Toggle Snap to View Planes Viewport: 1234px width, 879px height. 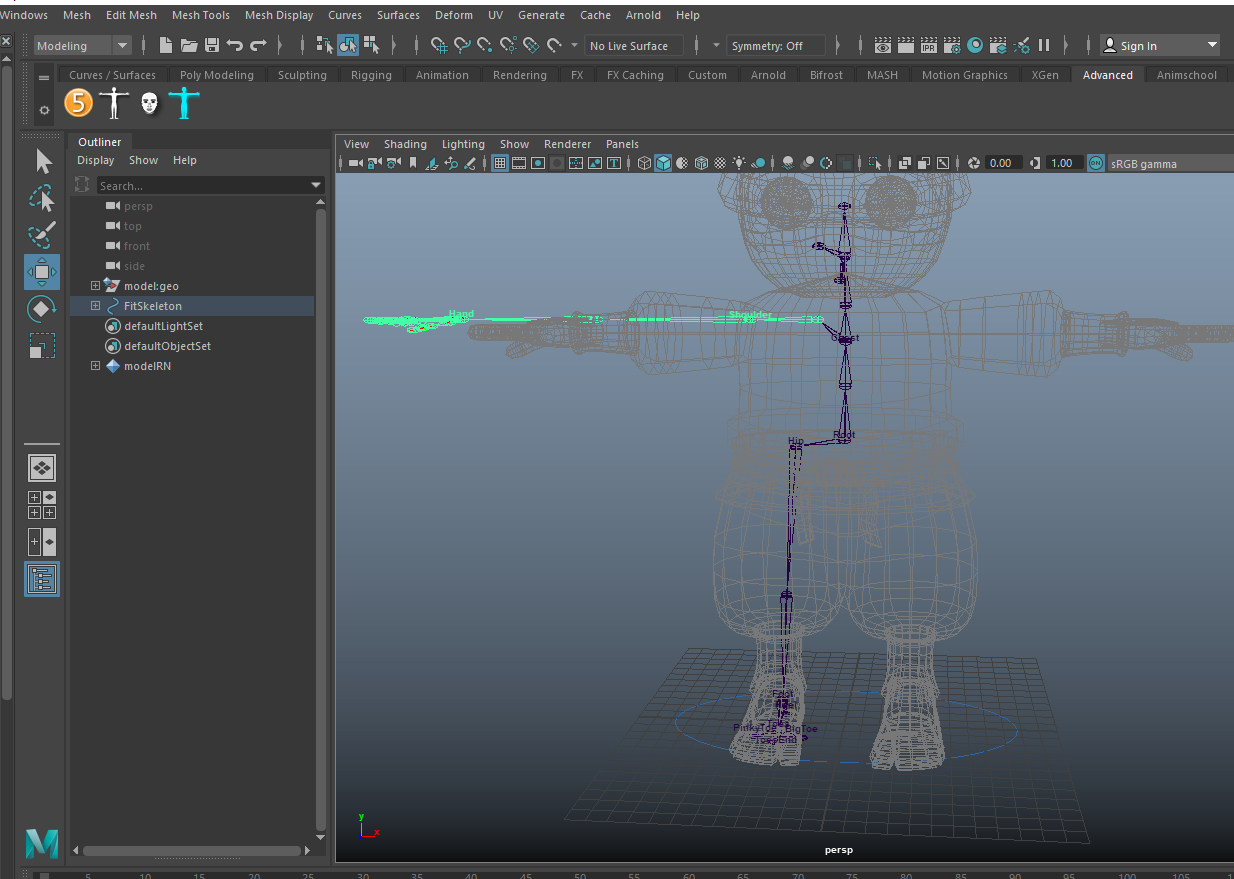531,45
